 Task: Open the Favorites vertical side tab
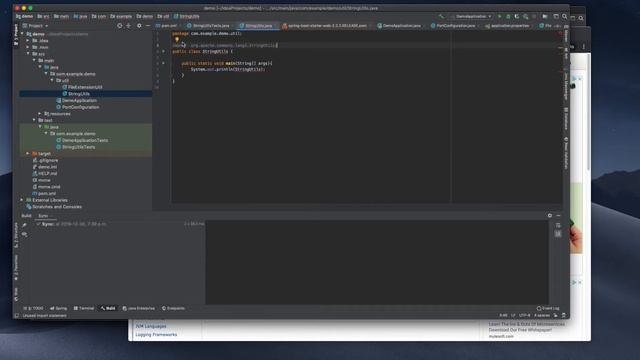(16, 267)
